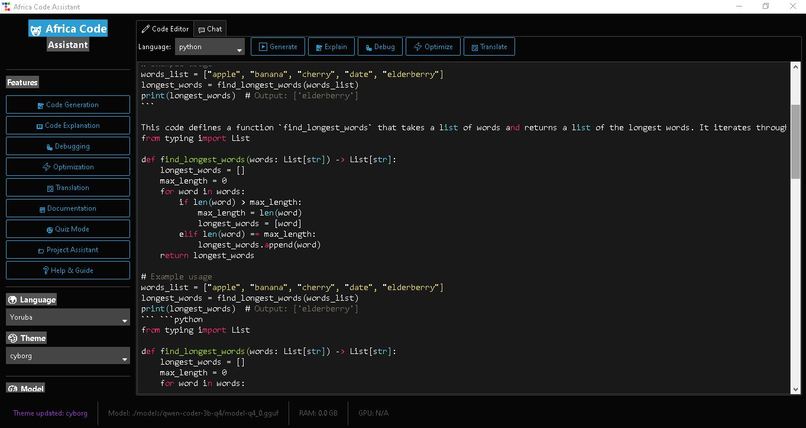The image size is (806, 428).
Task: Open the cyborg theme dropdown
Action: [x=68, y=356]
